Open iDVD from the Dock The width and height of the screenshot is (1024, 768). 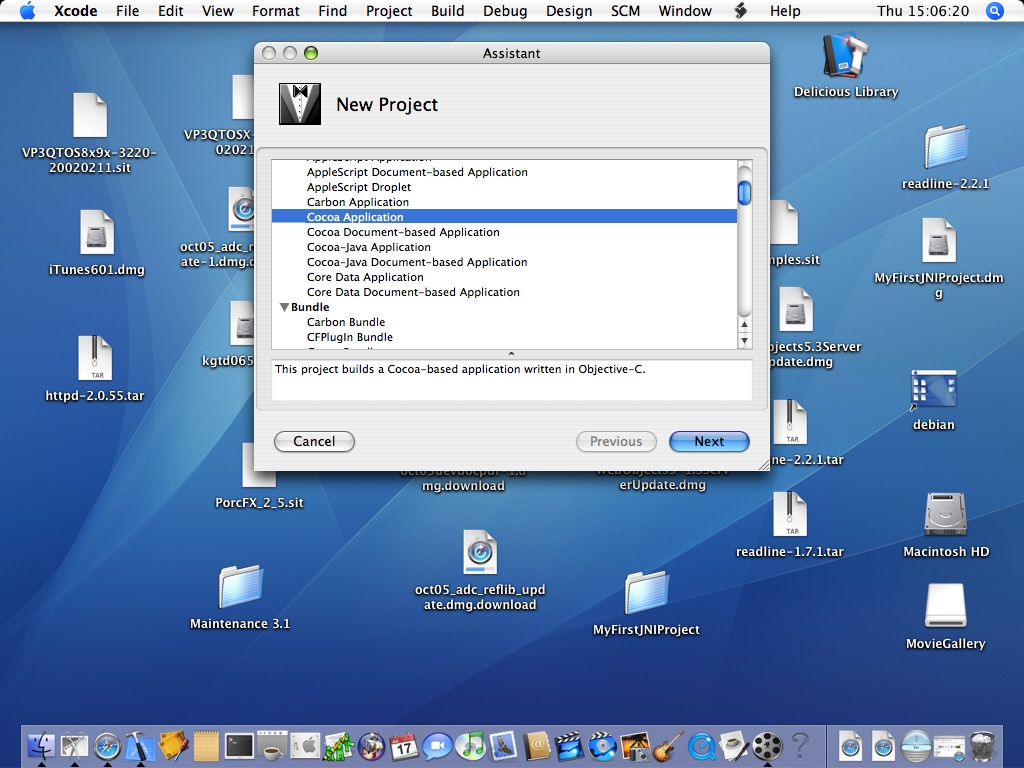click(602, 744)
